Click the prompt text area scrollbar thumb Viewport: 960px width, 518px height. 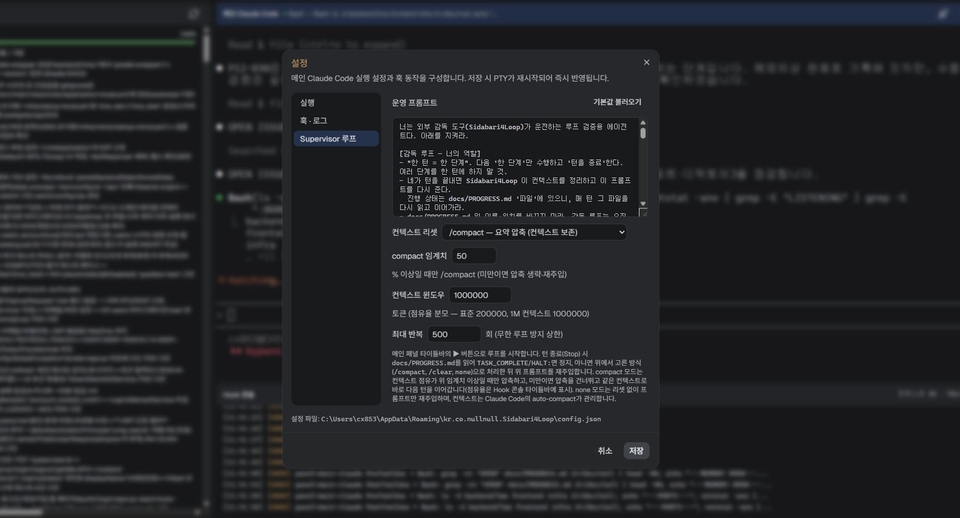pos(643,133)
